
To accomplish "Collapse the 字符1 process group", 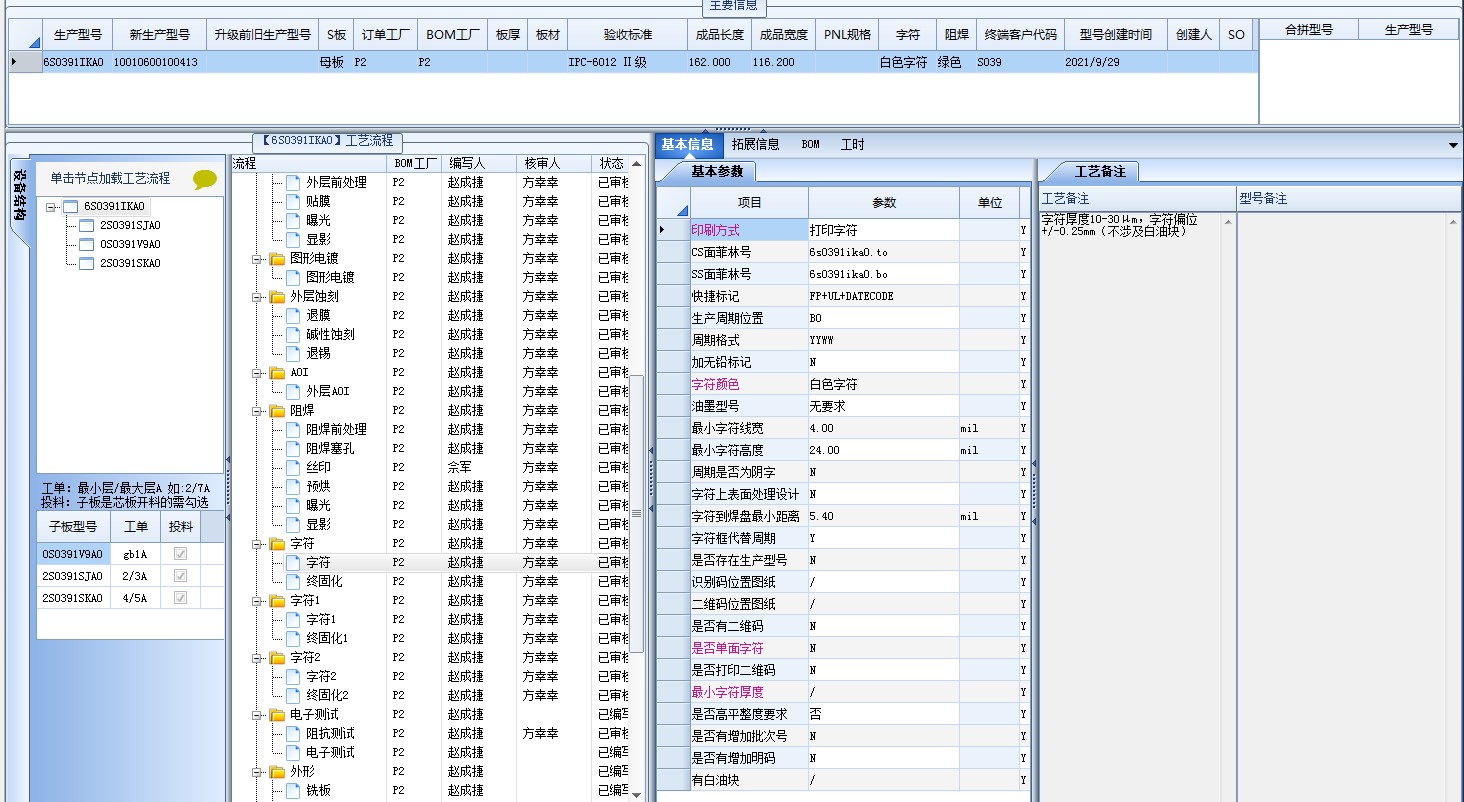I will pyautogui.click(x=258, y=600).
